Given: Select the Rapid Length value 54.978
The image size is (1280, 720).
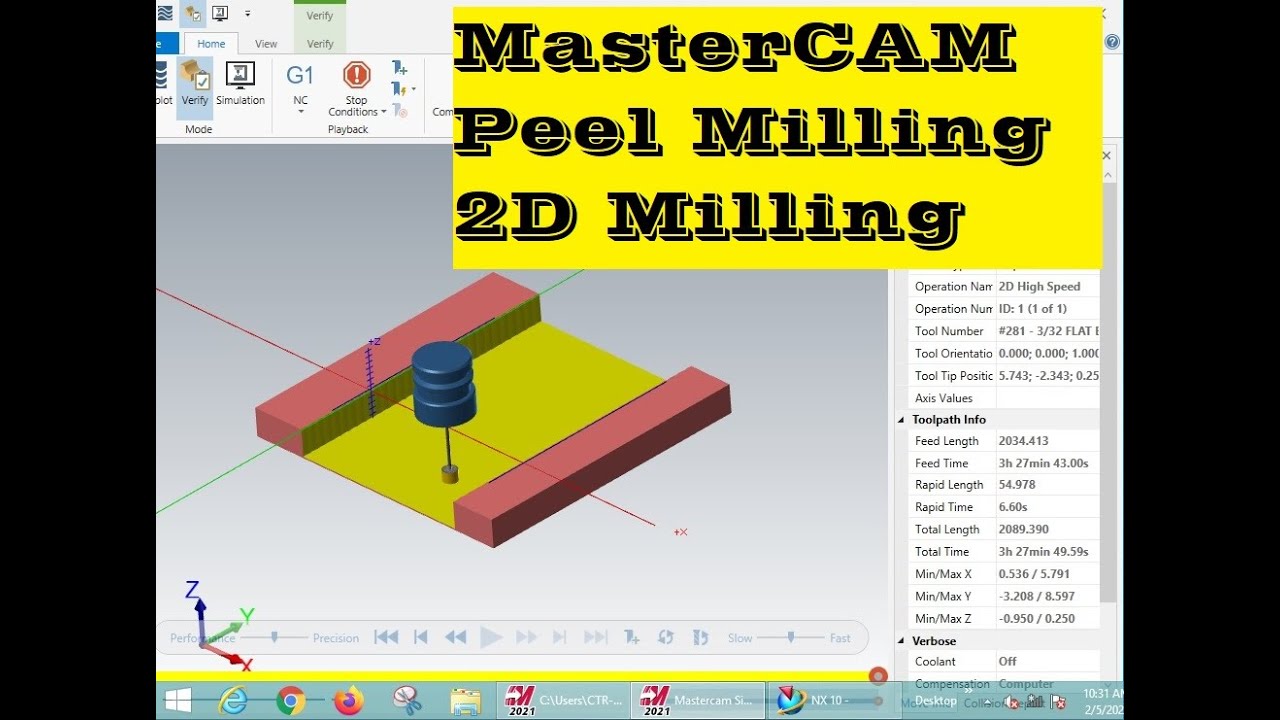Looking at the screenshot, I should pyautogui.click(x=1017, y=485).
